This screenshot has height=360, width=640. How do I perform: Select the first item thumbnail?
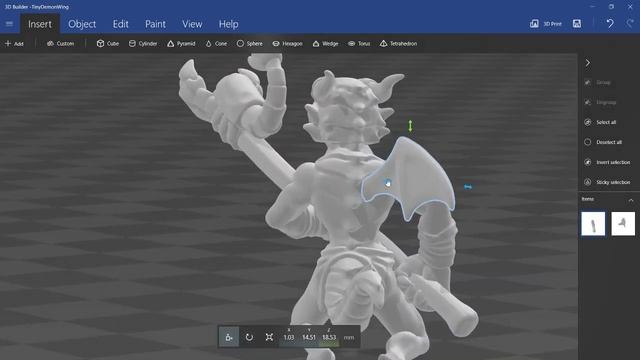click(x=593, y=224)
